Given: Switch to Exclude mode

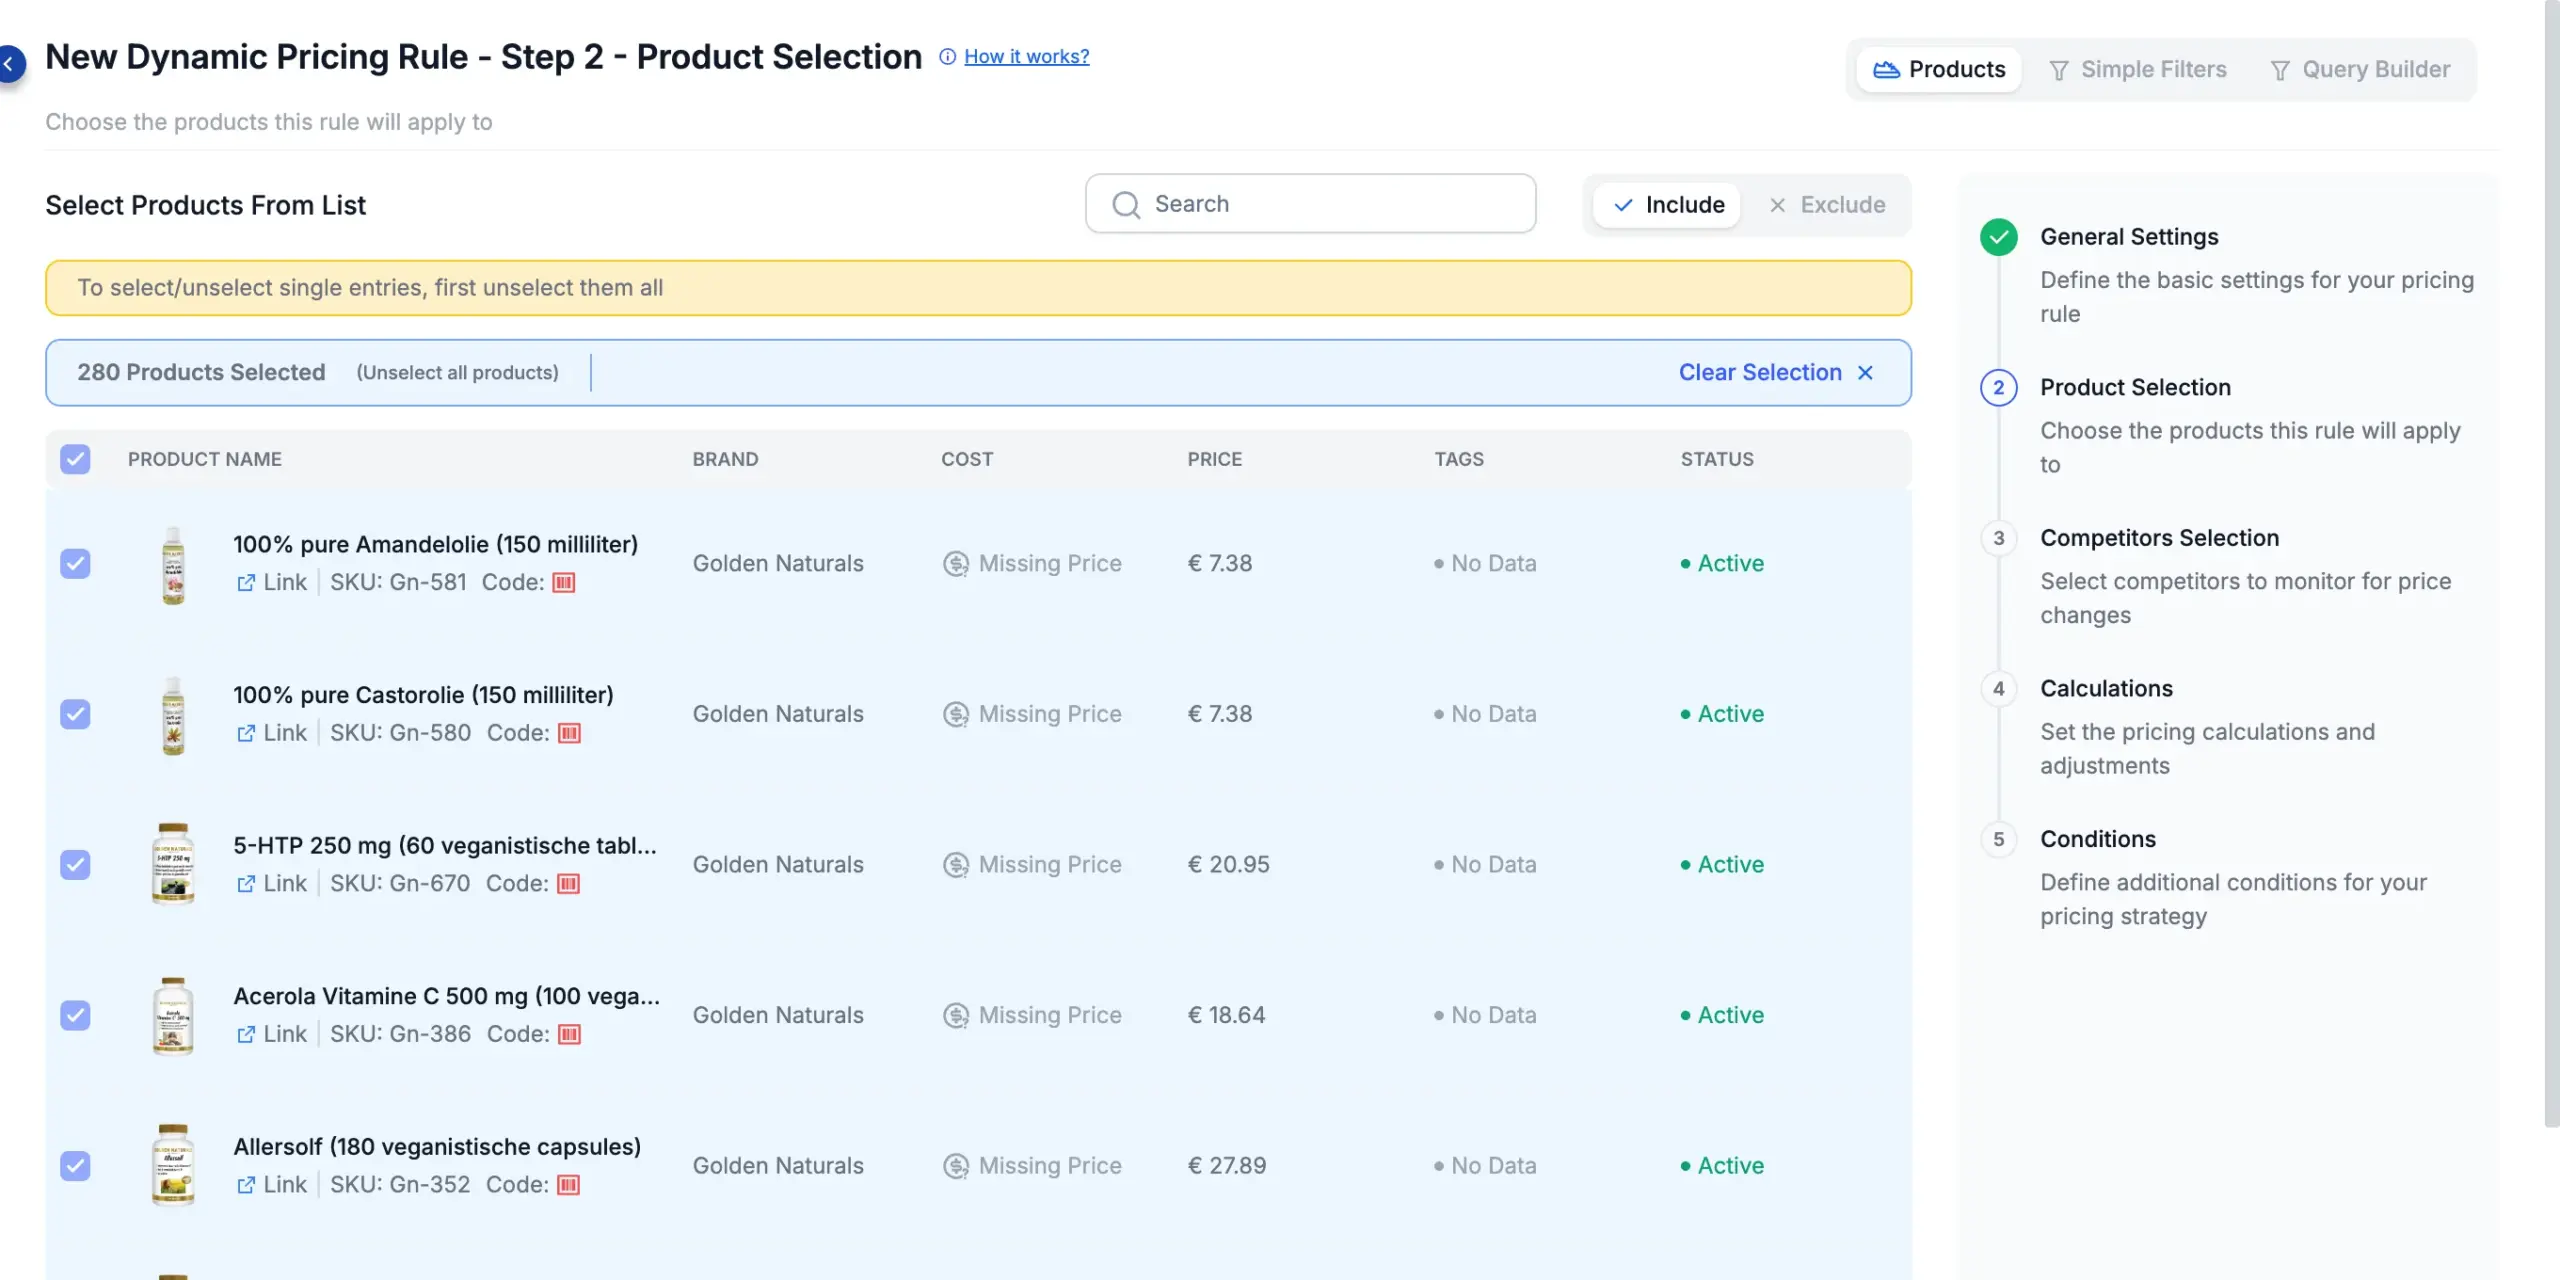Looking at the screenshot, I should coord(1827,205).
